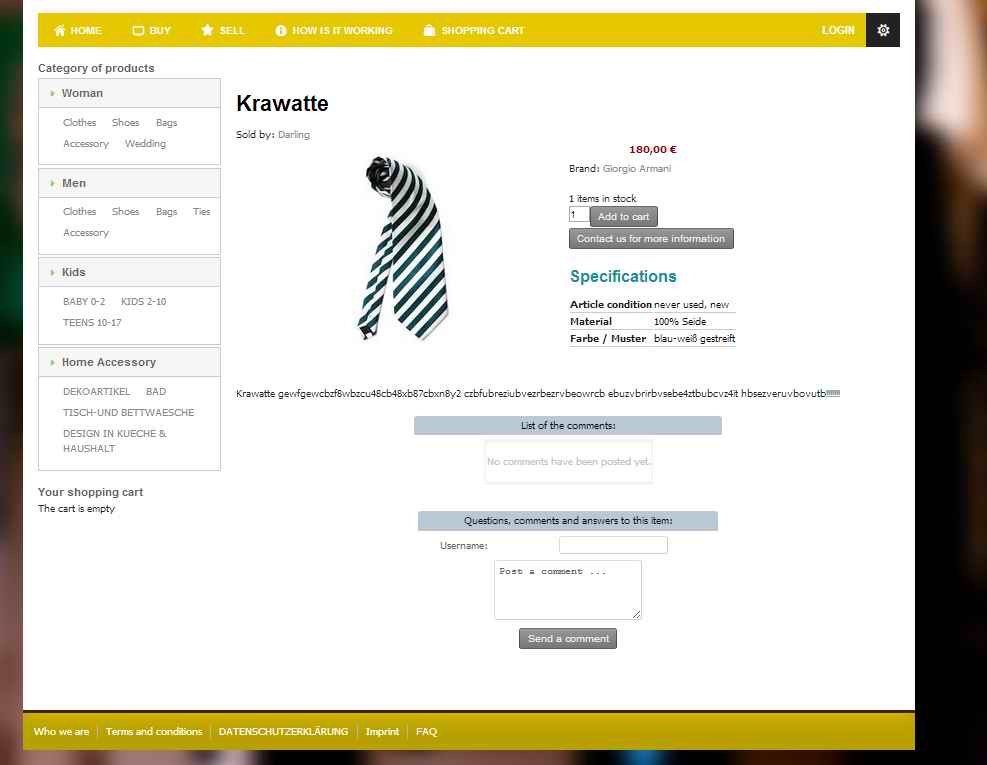This screenshot has height=765, width=987.
Task: Click the quantity input field
Action: (x=578, y=215)
